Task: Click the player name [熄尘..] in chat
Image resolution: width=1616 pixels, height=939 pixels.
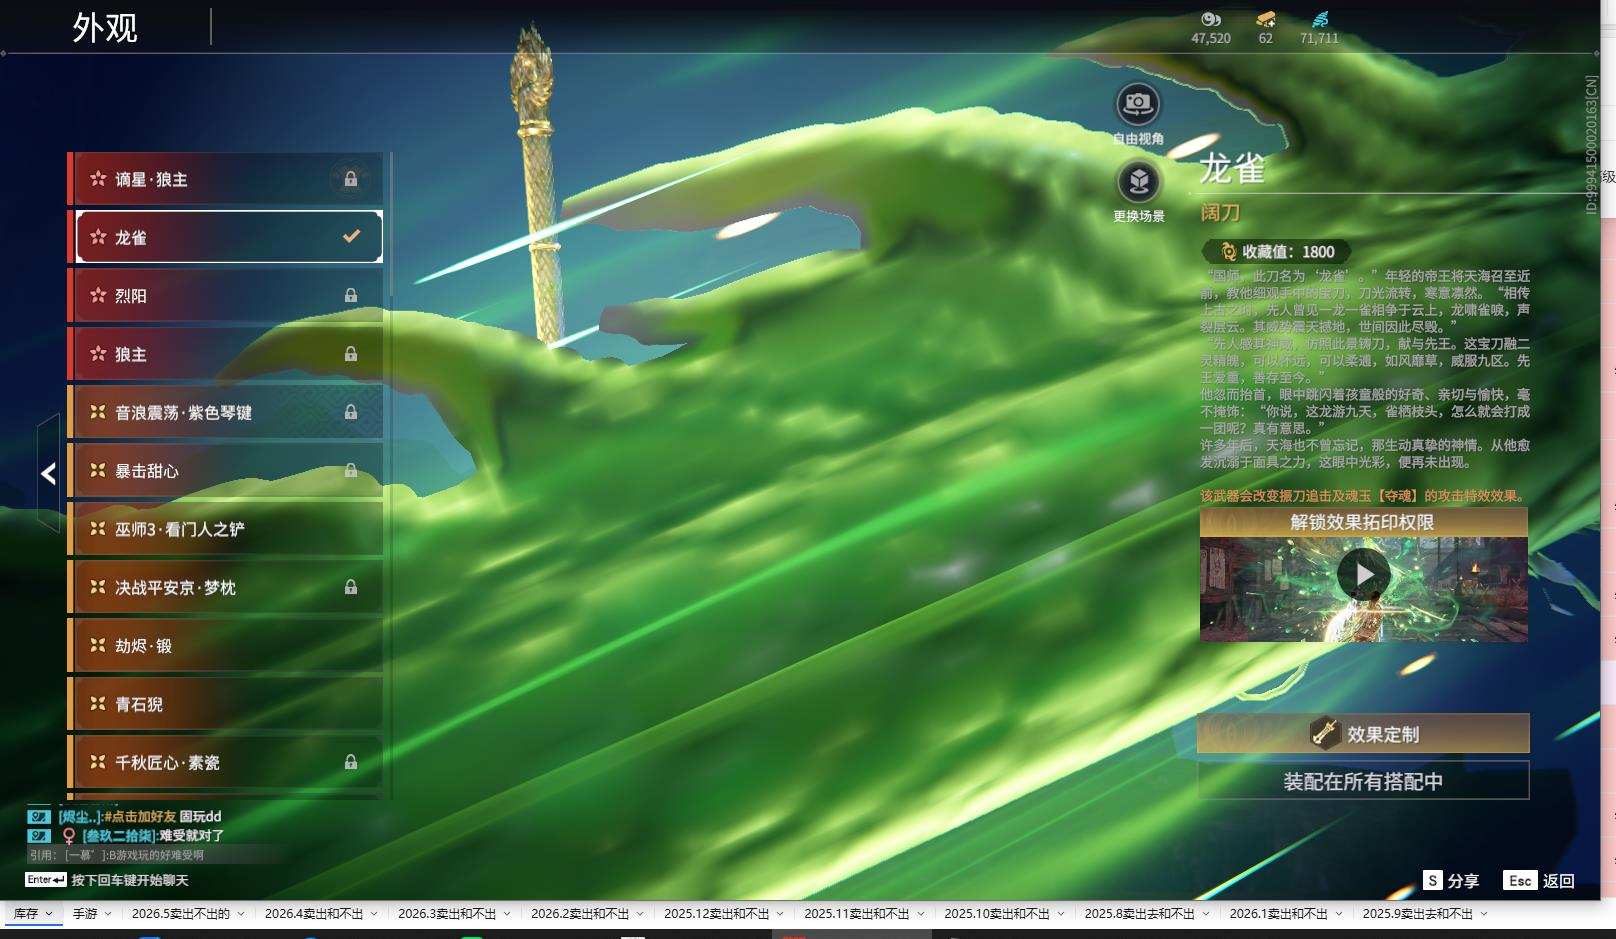Action: [79, 816]
